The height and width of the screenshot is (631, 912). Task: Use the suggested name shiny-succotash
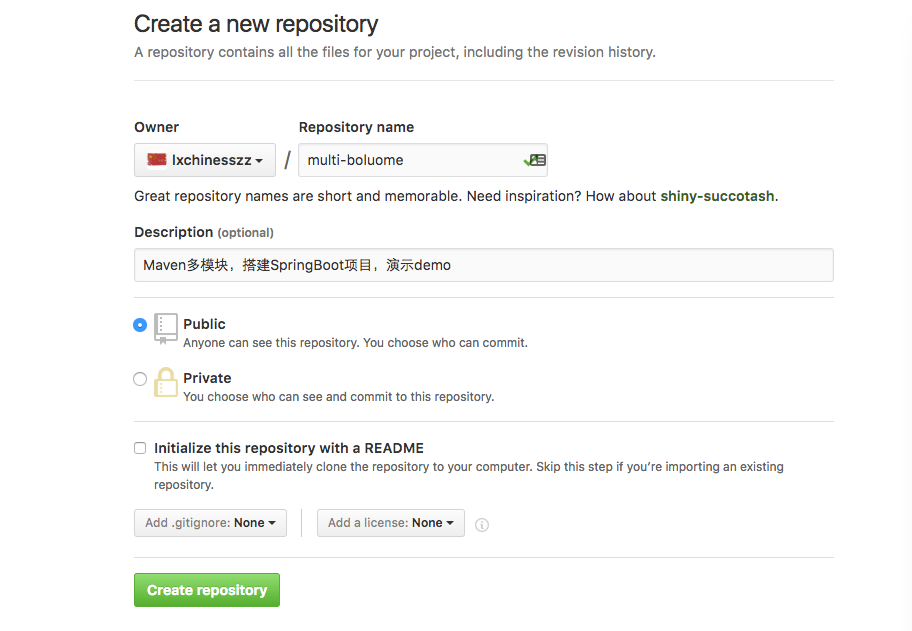coord(717,196)
